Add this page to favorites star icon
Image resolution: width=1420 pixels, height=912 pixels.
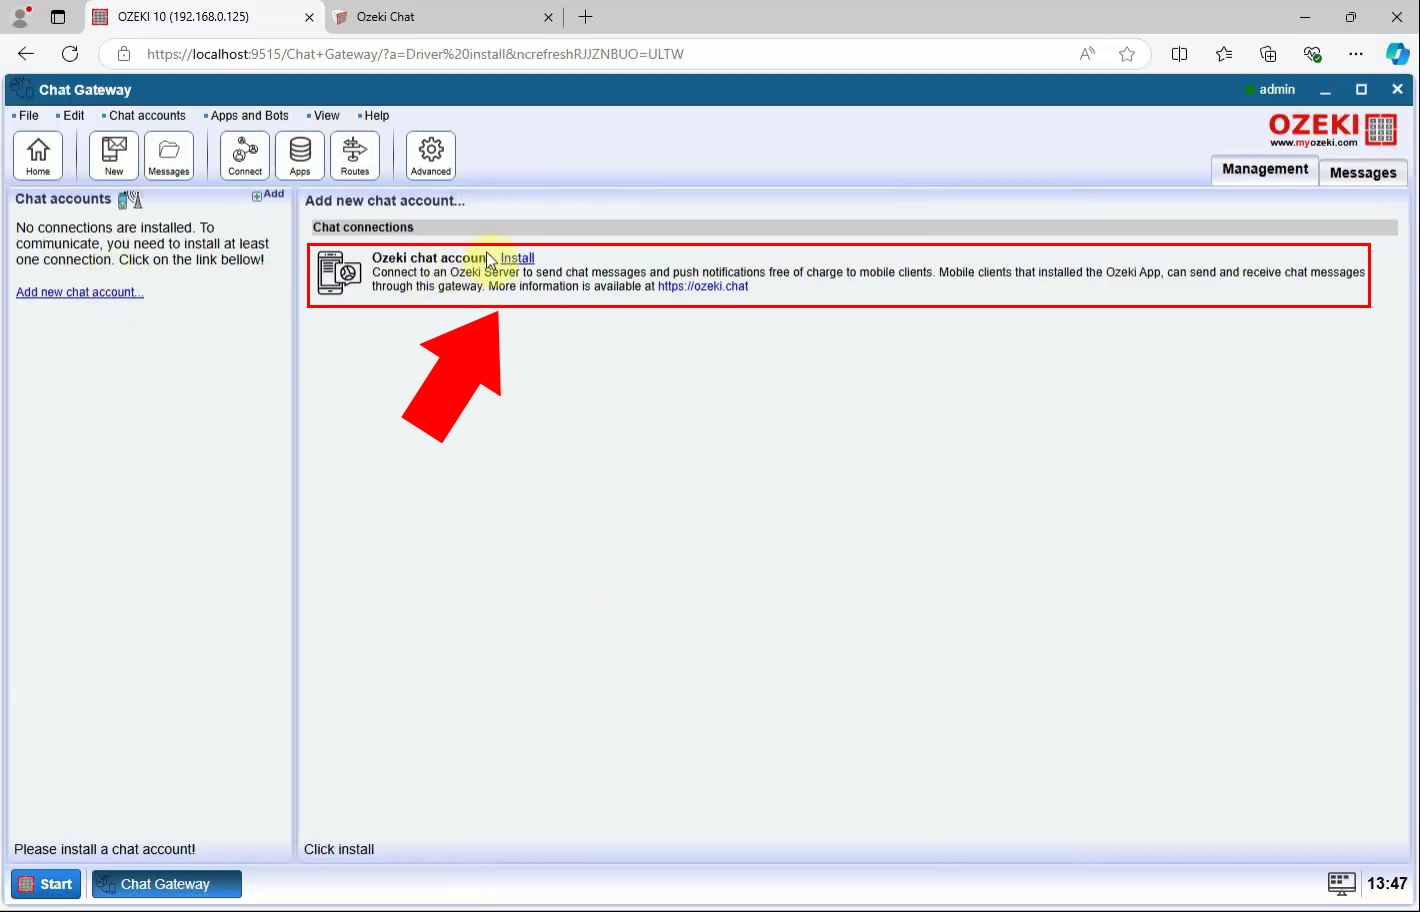[1127, 54]
